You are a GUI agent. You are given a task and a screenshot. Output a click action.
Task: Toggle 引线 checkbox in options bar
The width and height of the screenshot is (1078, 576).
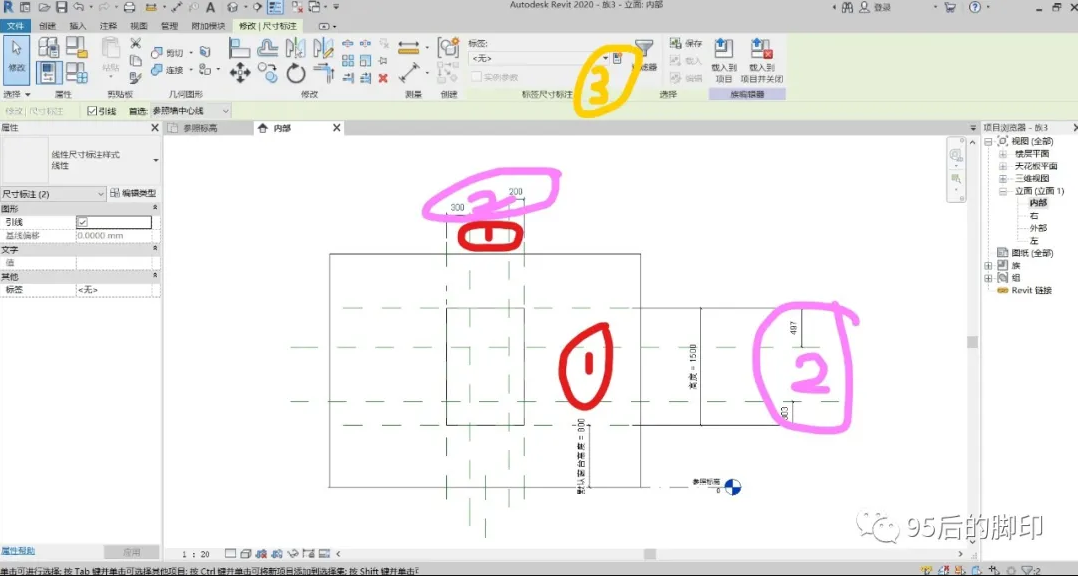point(92,111)
